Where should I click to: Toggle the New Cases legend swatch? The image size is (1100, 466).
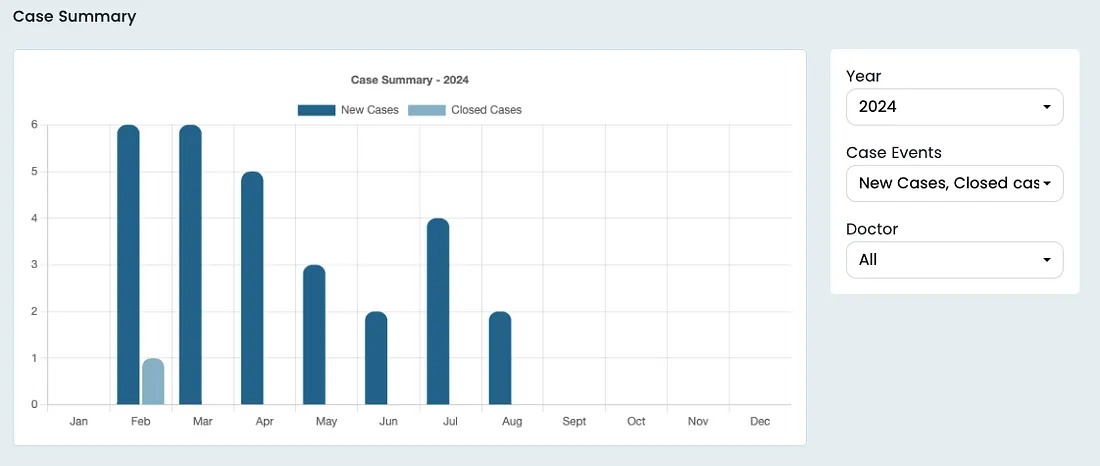coord(316,110)
